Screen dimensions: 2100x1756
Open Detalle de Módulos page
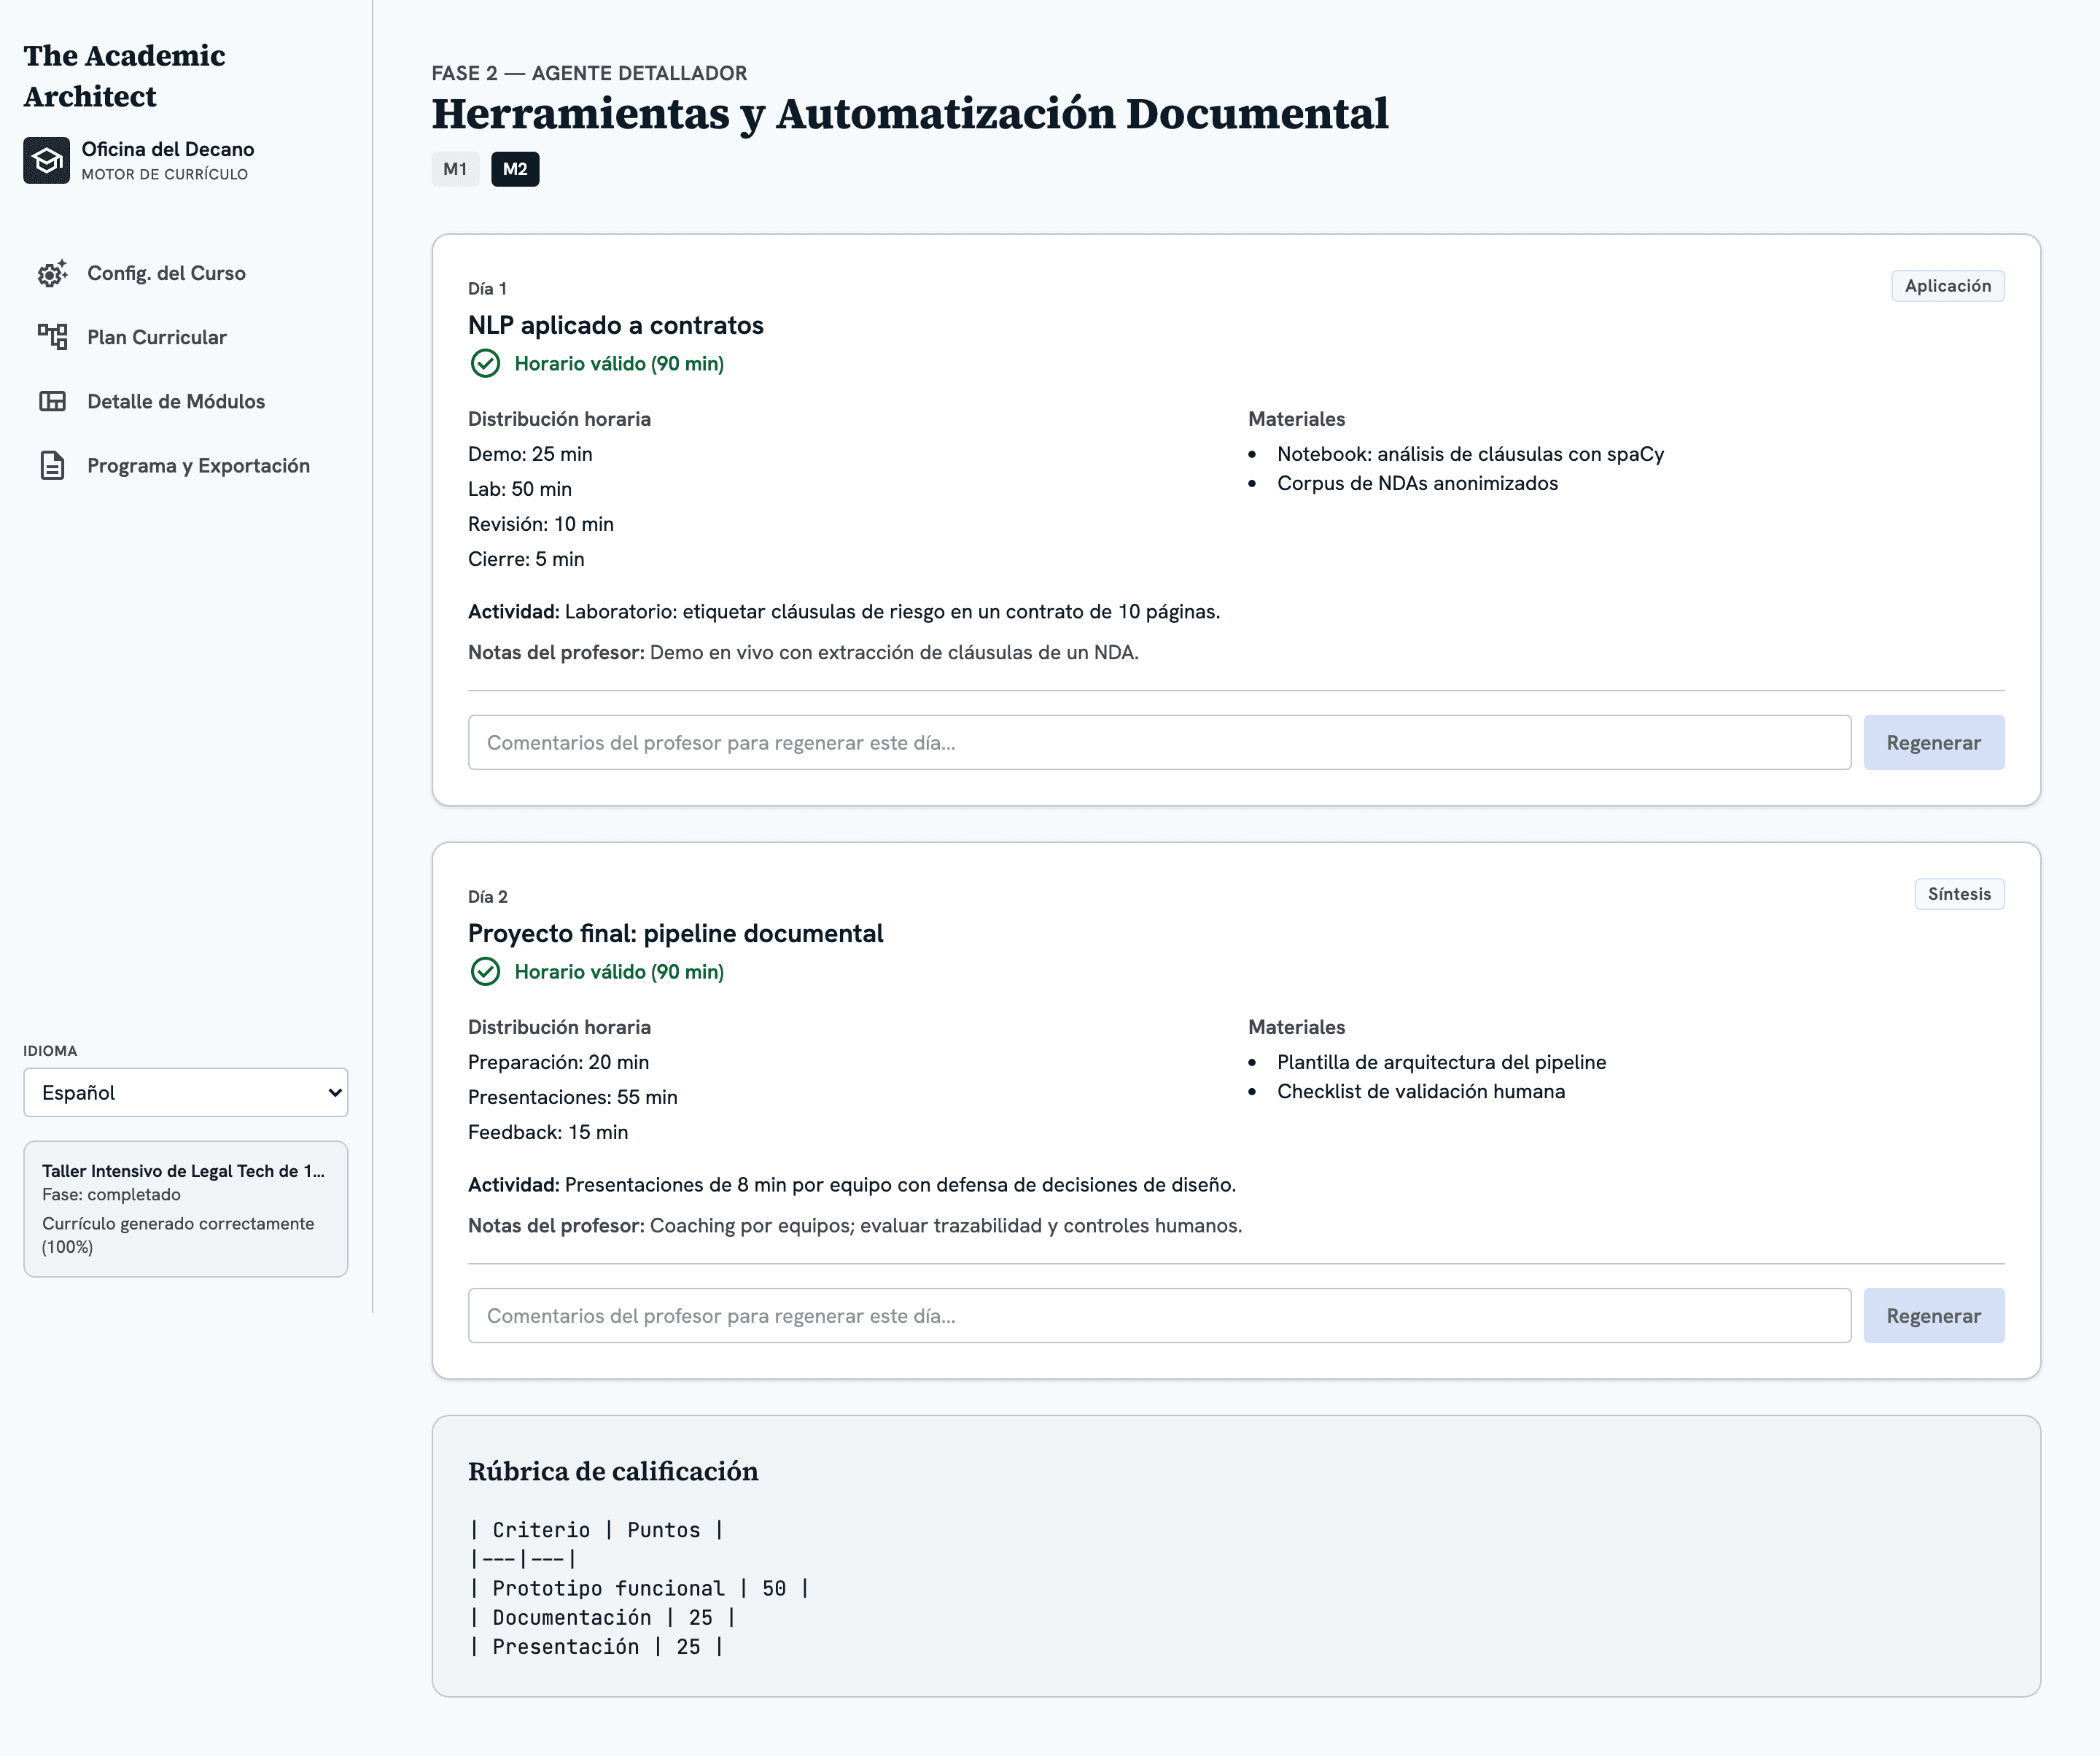(x=186, y=401)
